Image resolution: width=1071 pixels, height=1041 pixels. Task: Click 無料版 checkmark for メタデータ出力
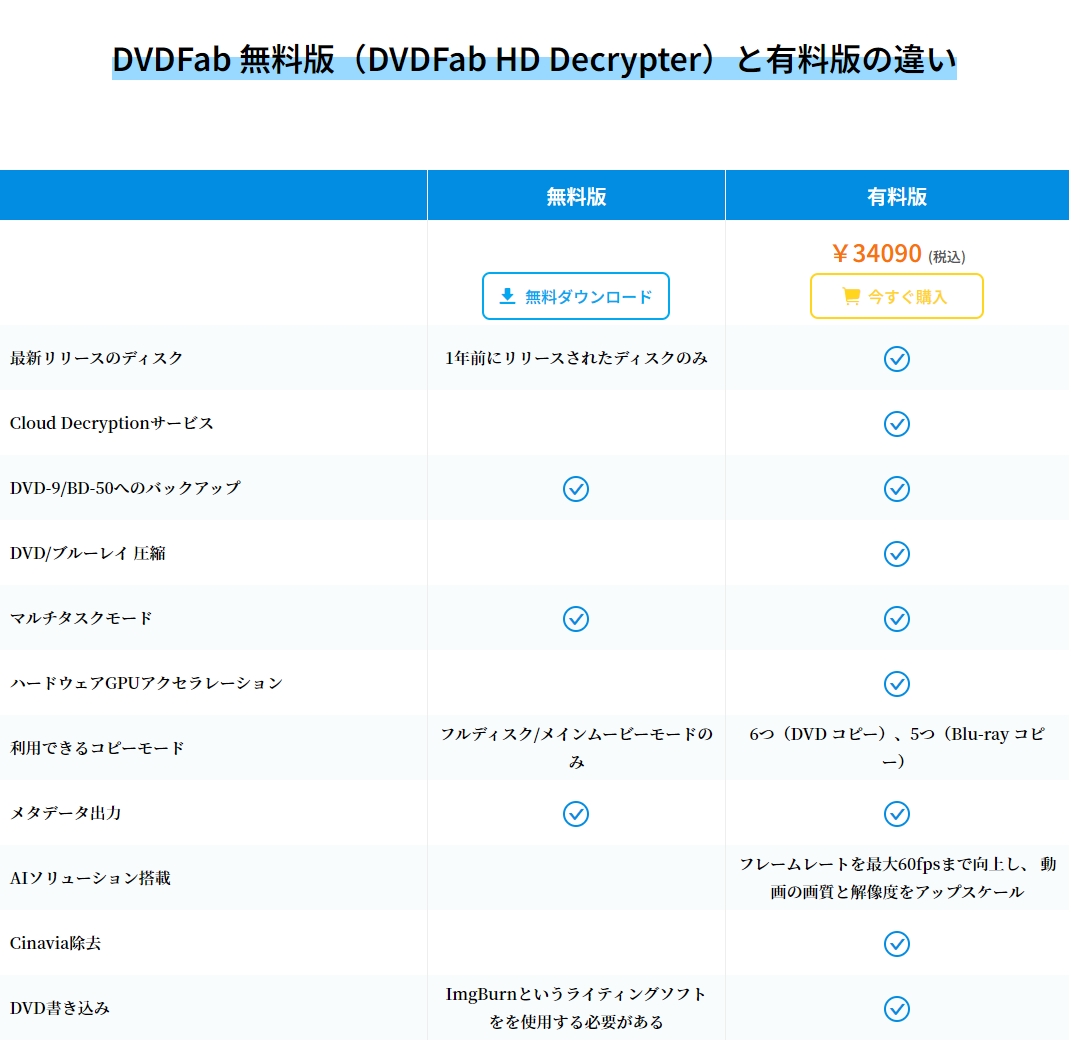(576, 814)
